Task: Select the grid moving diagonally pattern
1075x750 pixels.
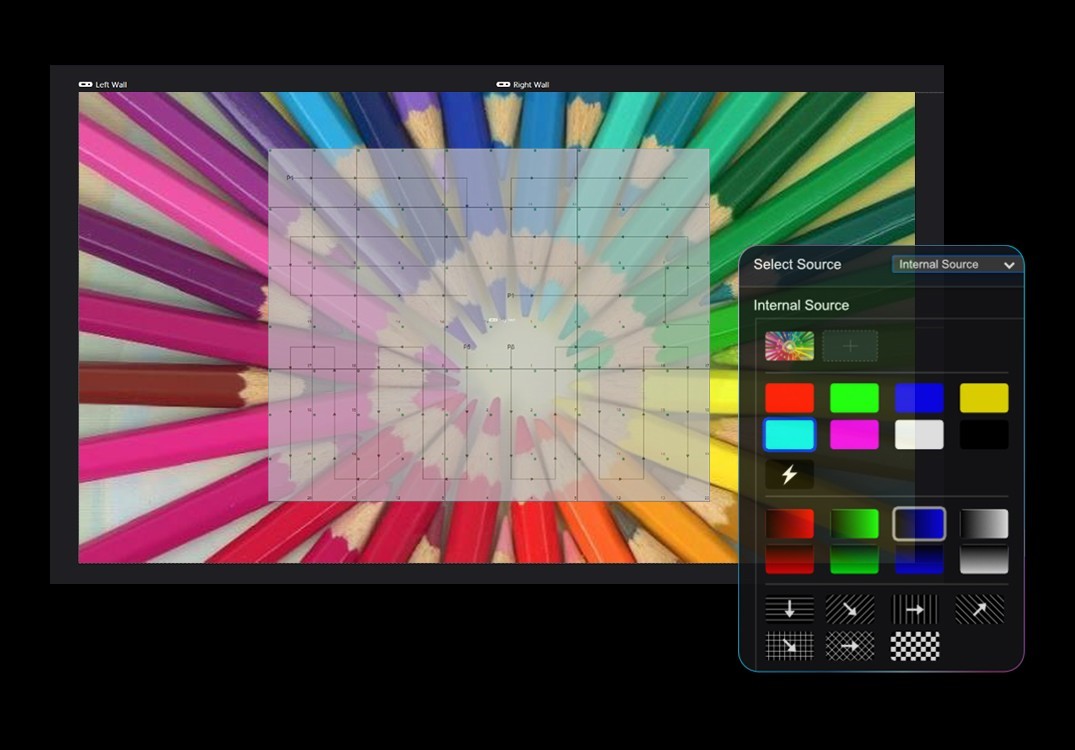Action: [x=789, y=646]
